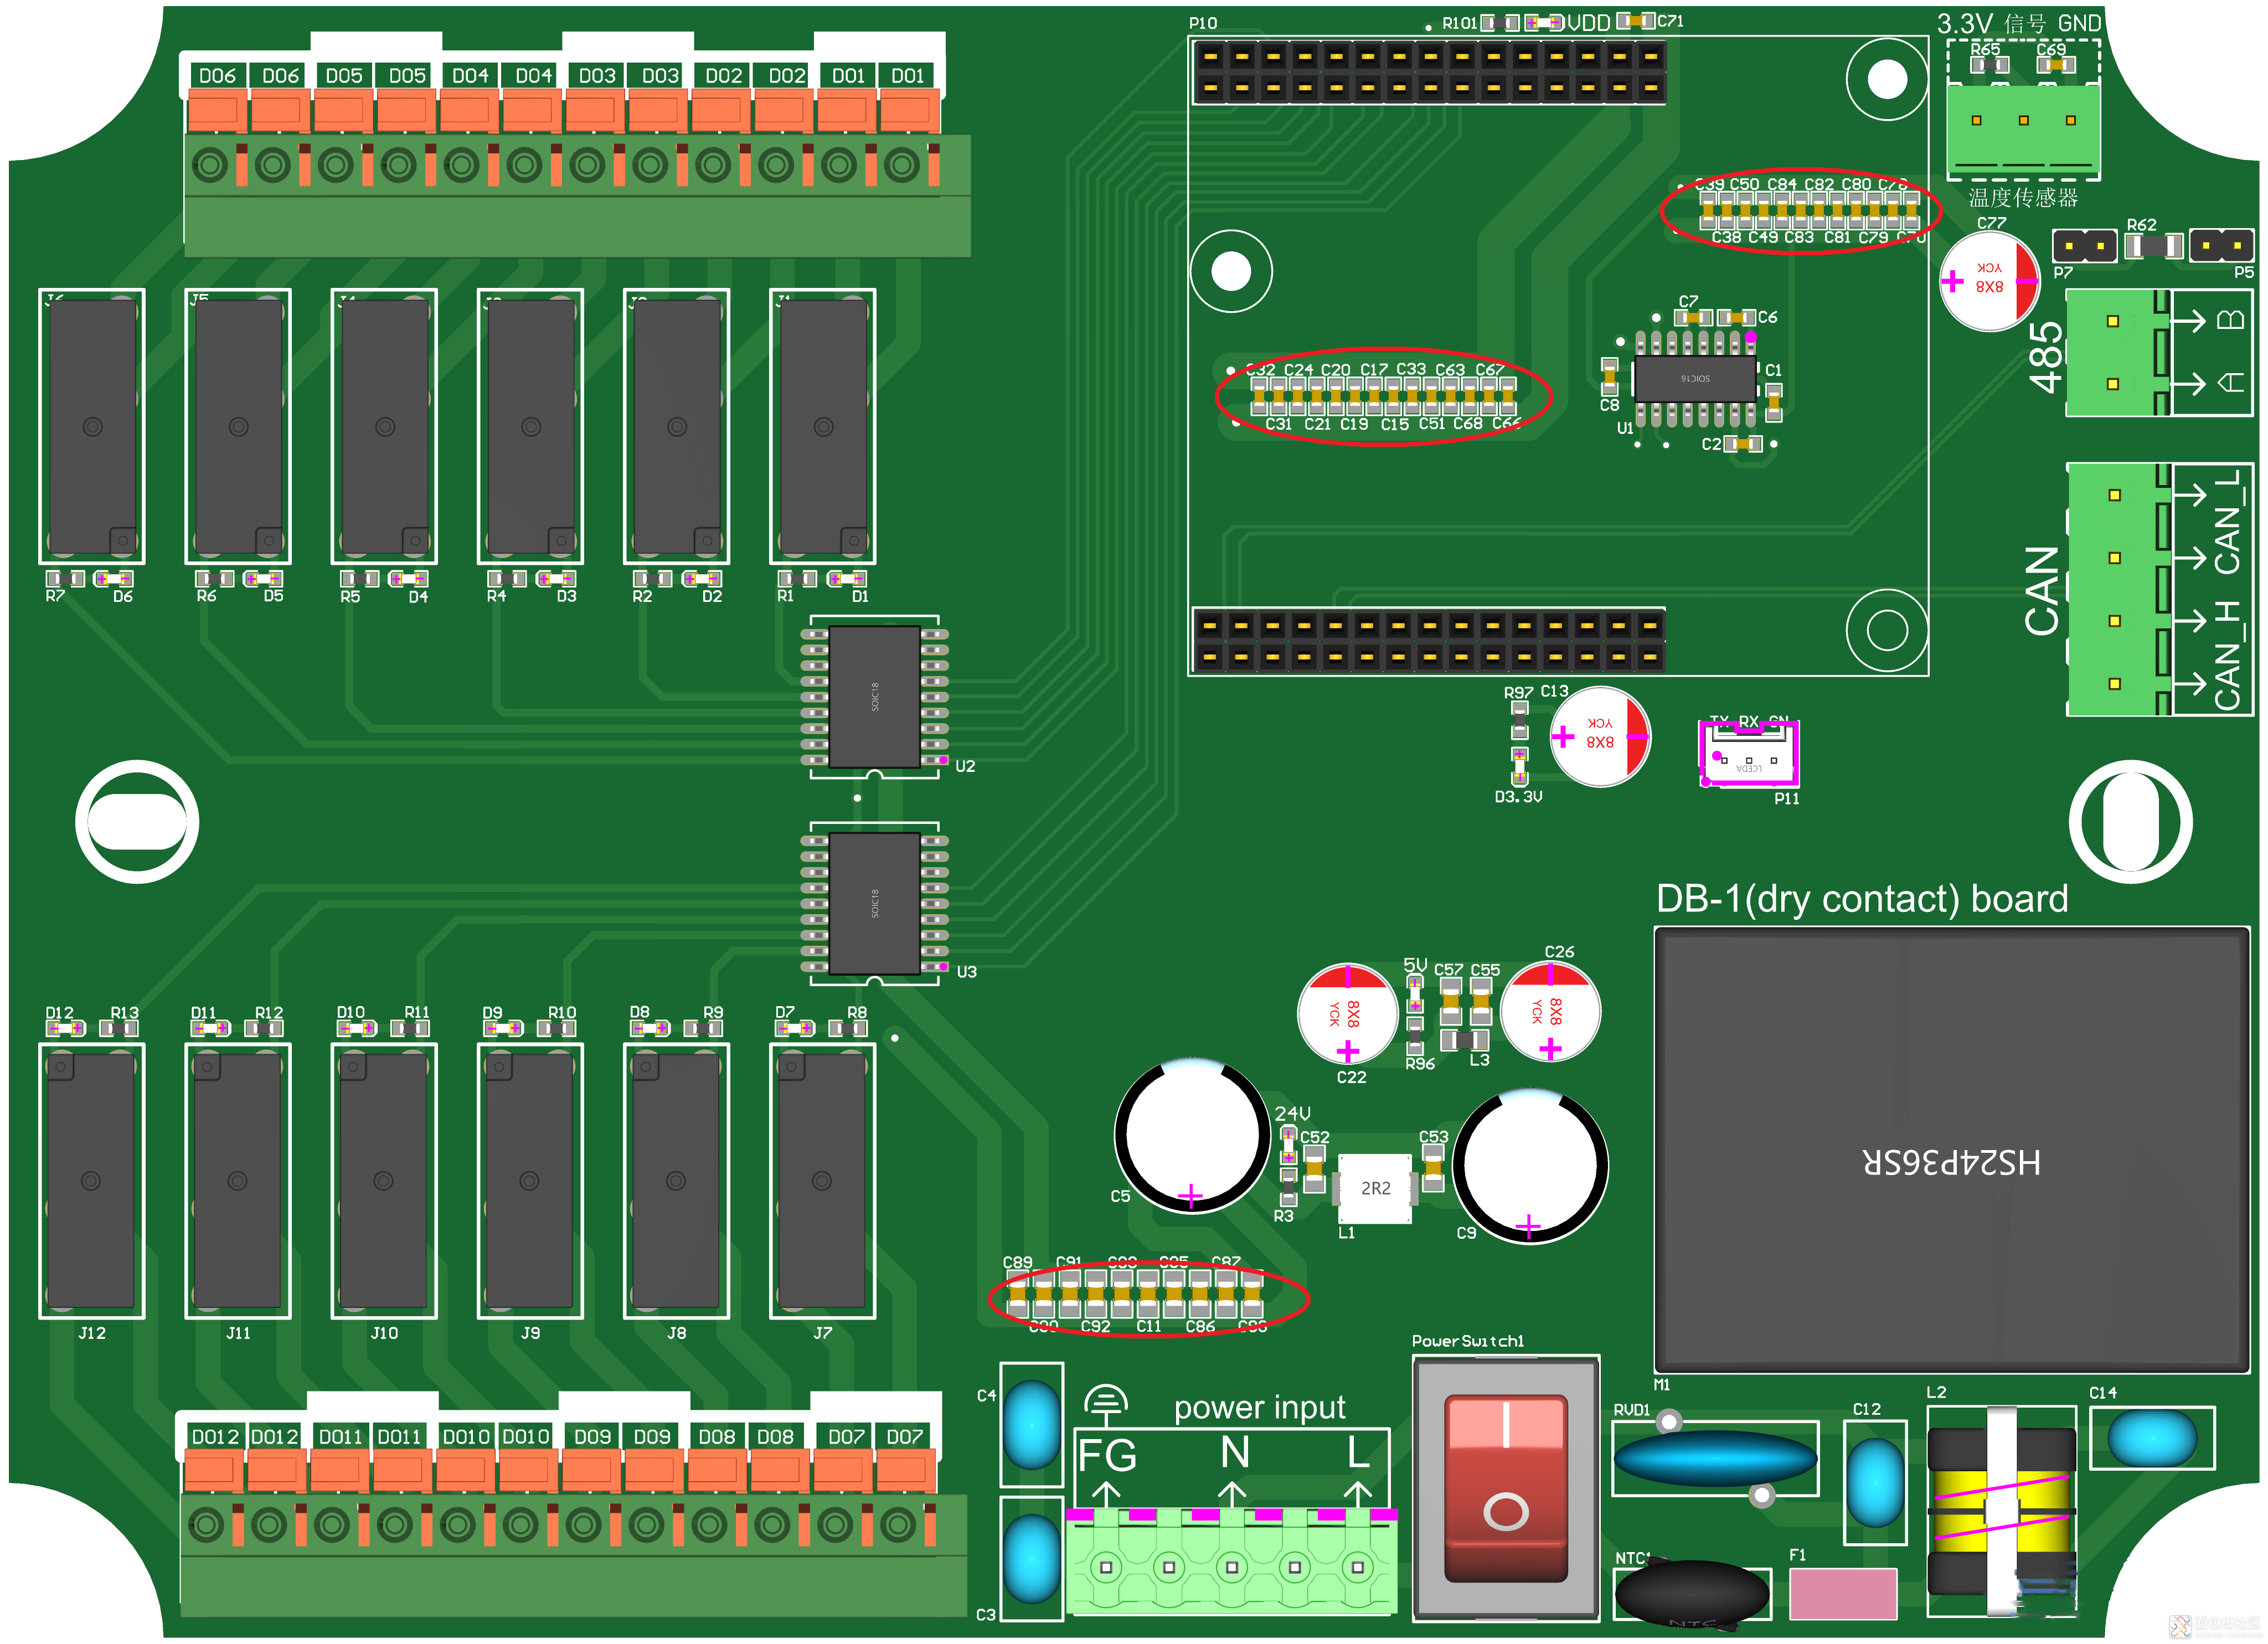
Task: Click the oval mounting hole on the right side
Action: pyautogui.click(x=2130, y=822)
